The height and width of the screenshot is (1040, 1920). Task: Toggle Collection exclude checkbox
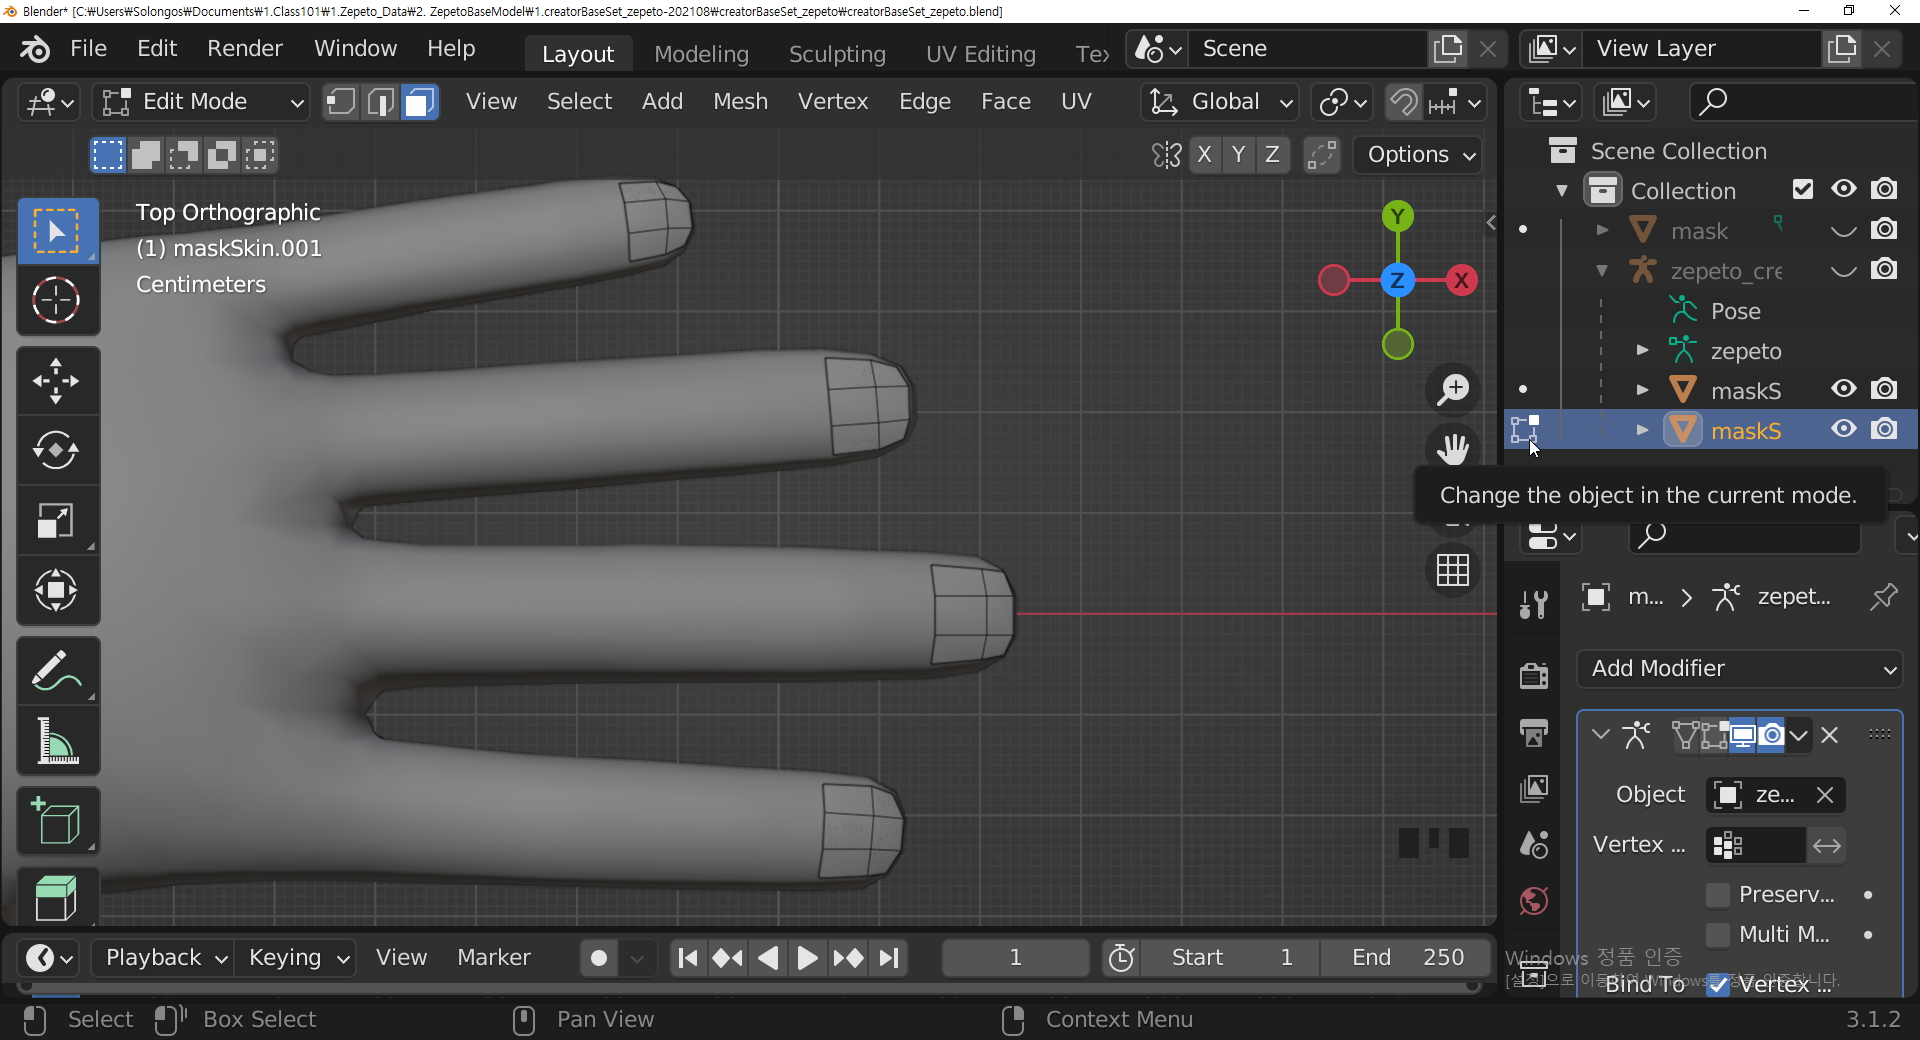(1803, 189)
